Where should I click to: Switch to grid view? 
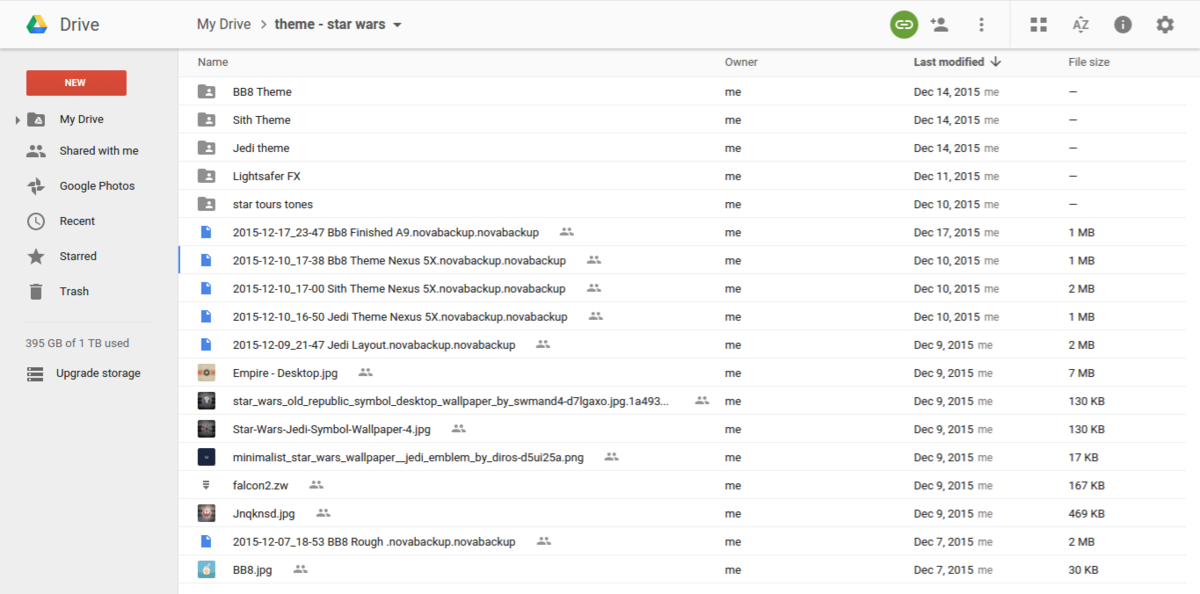(1038, 23)
